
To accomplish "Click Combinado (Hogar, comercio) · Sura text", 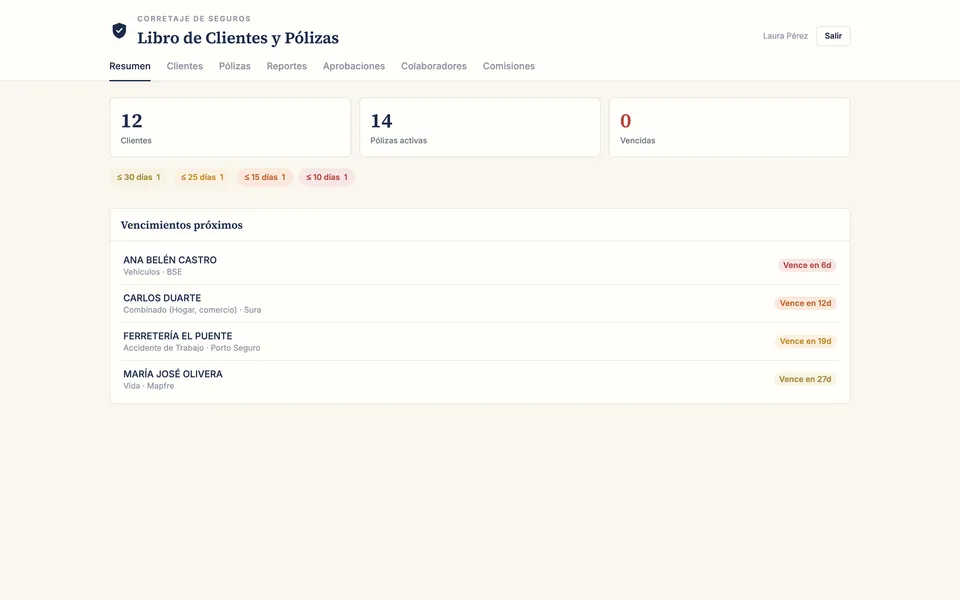I will (192, 310).
